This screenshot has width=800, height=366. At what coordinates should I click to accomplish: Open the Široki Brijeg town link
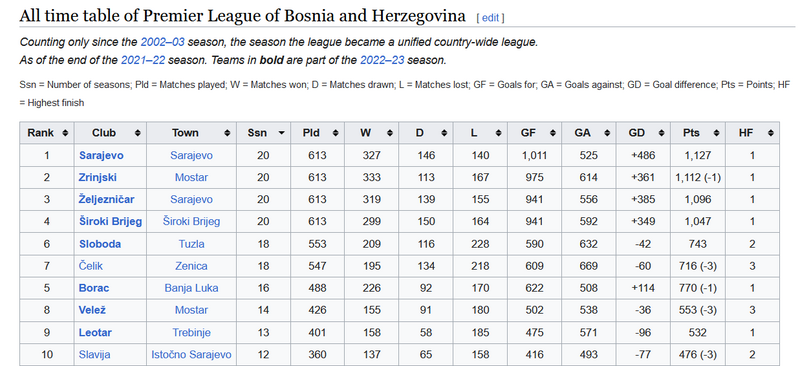point(191,222)
